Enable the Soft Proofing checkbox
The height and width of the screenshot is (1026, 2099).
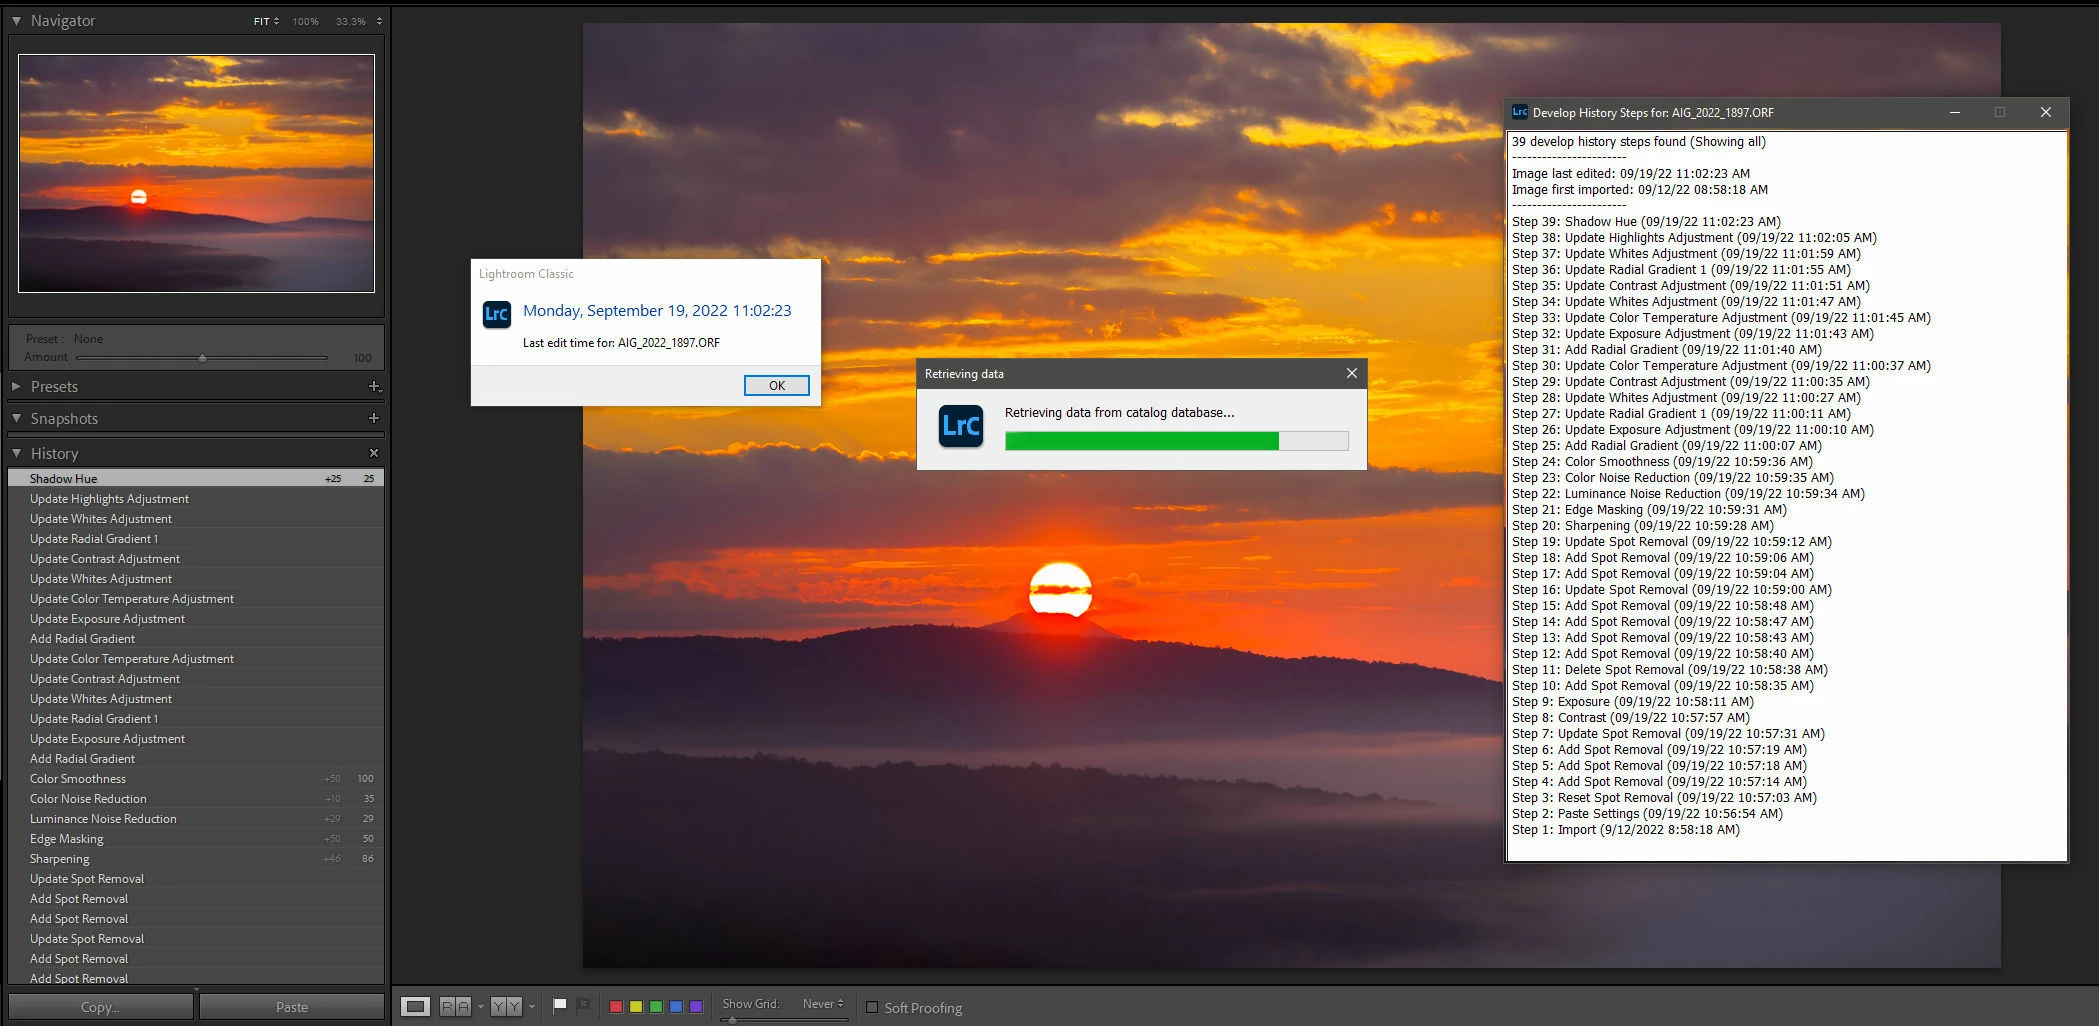[x=872, y=1007]
